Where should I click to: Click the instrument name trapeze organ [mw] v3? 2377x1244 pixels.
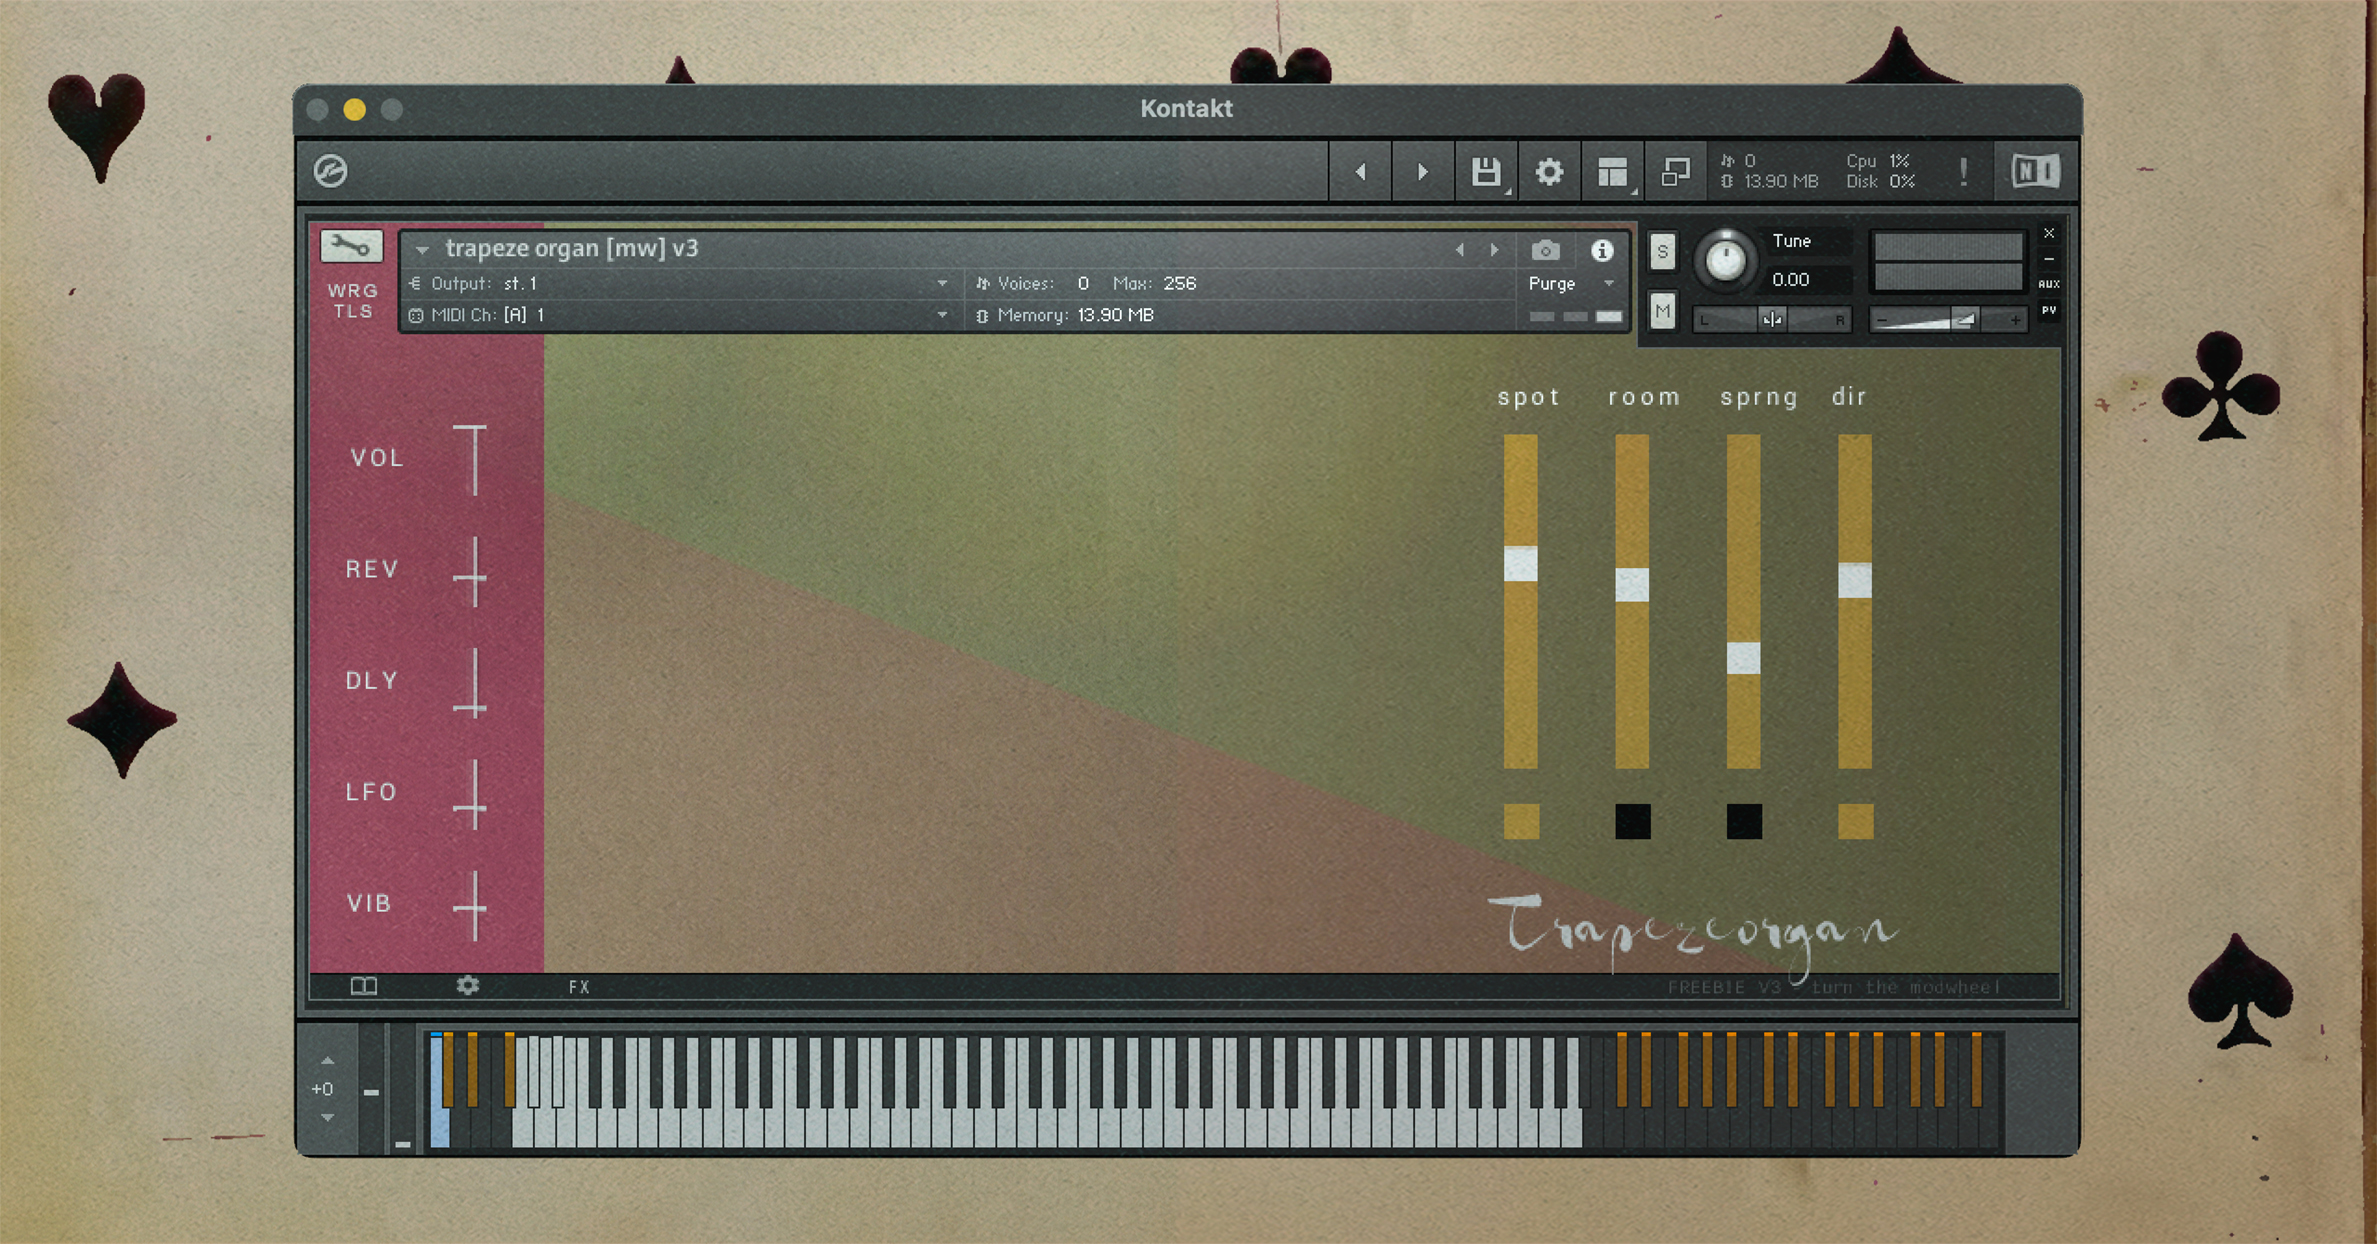click(x=572, y=248)
